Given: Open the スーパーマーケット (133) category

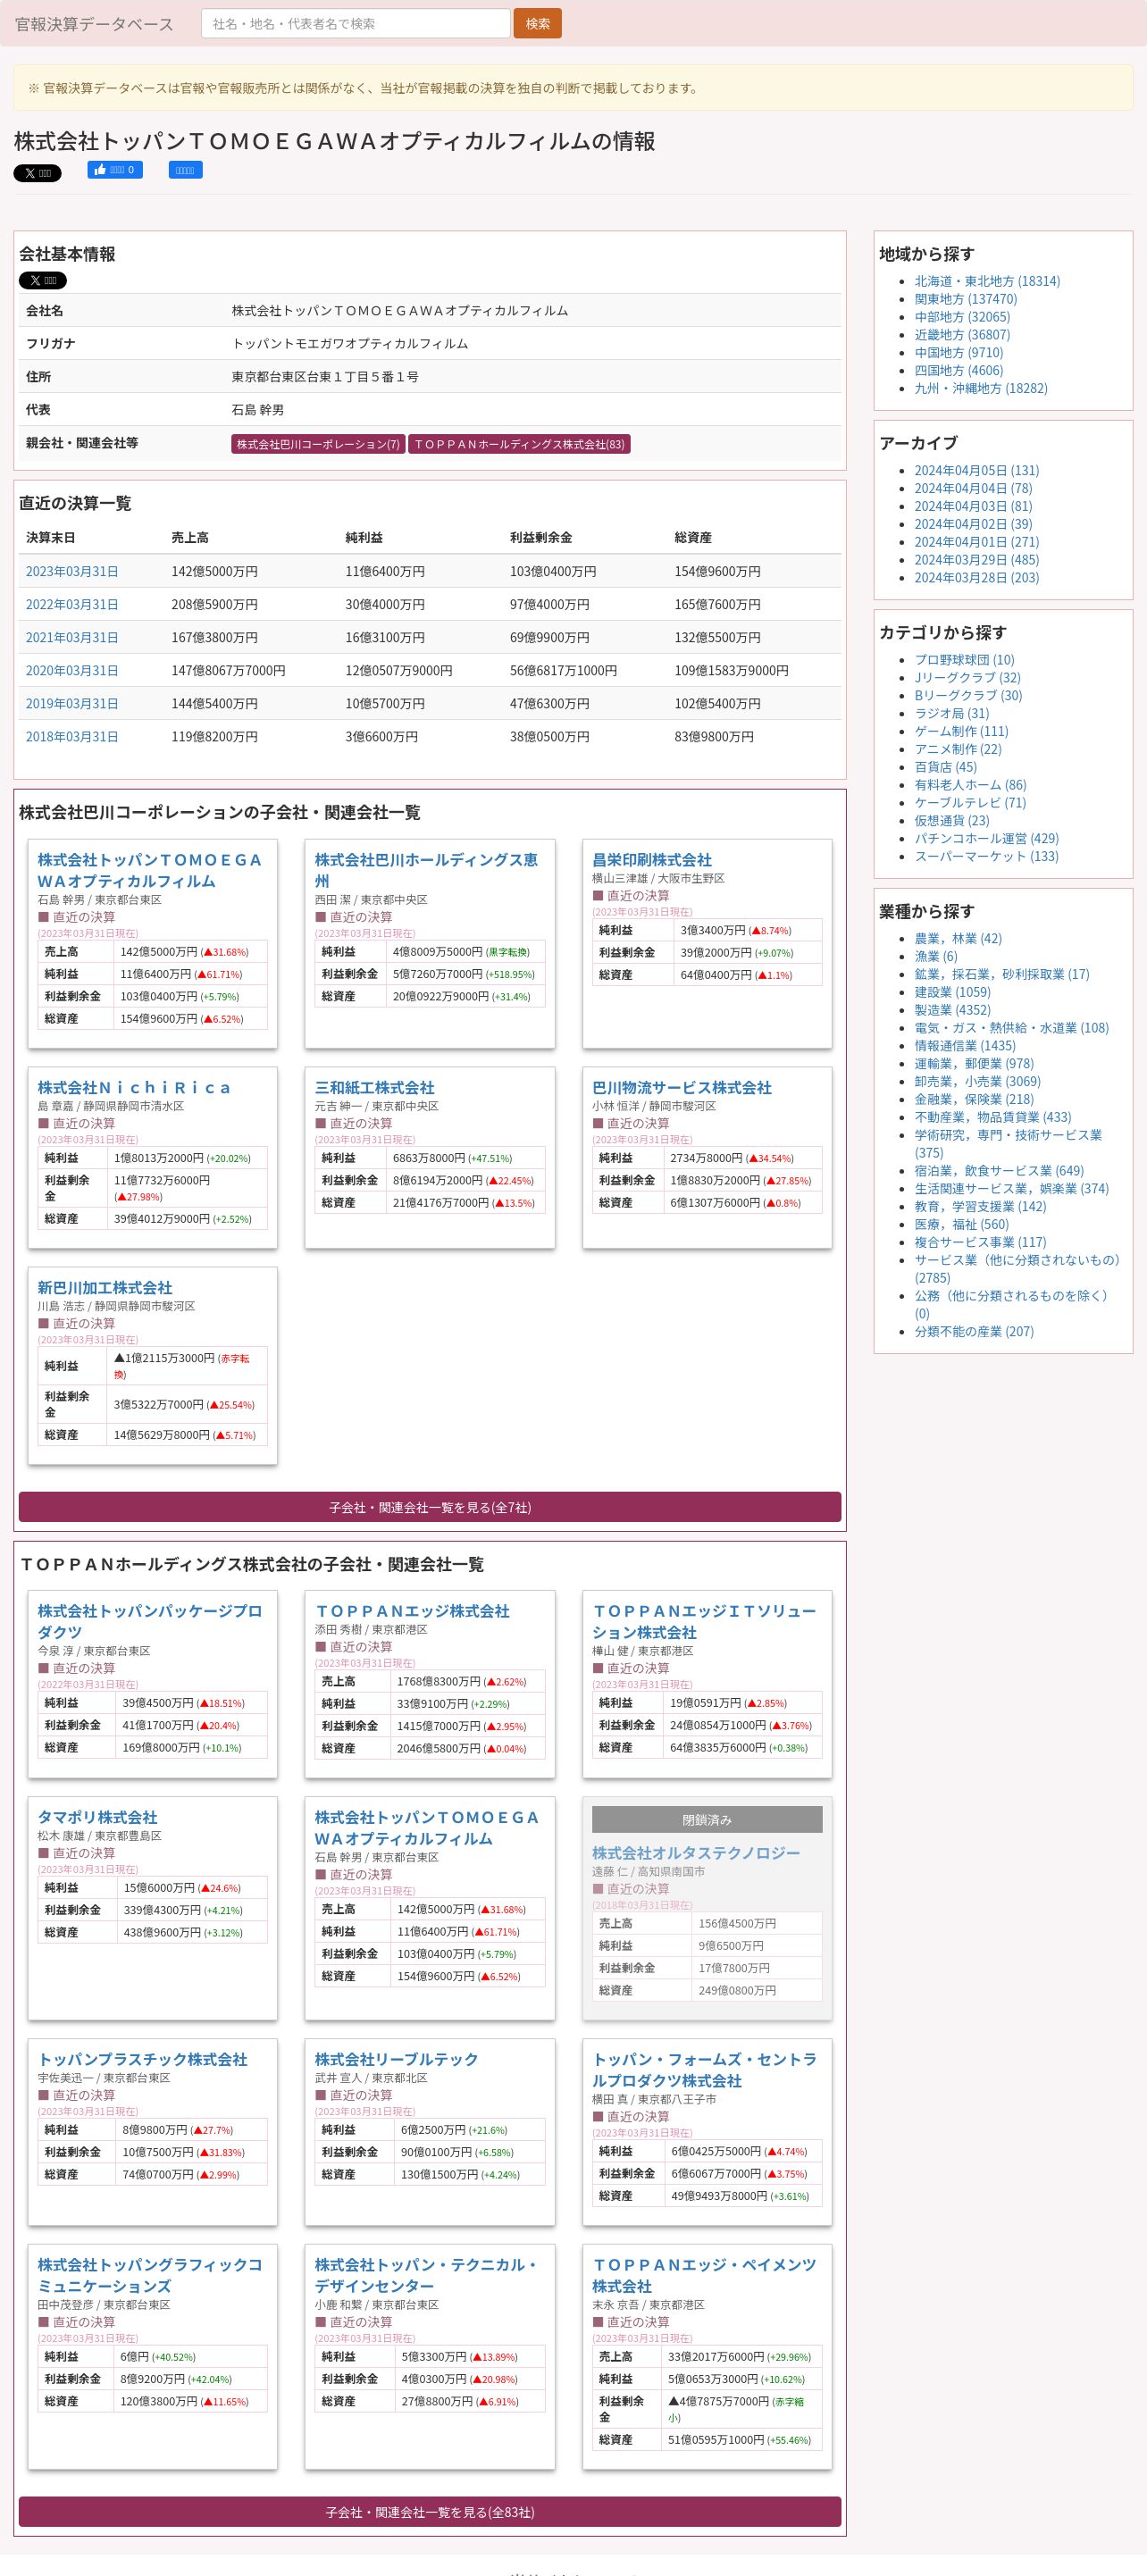Looking at the screenshot, I should coord(986,856).
